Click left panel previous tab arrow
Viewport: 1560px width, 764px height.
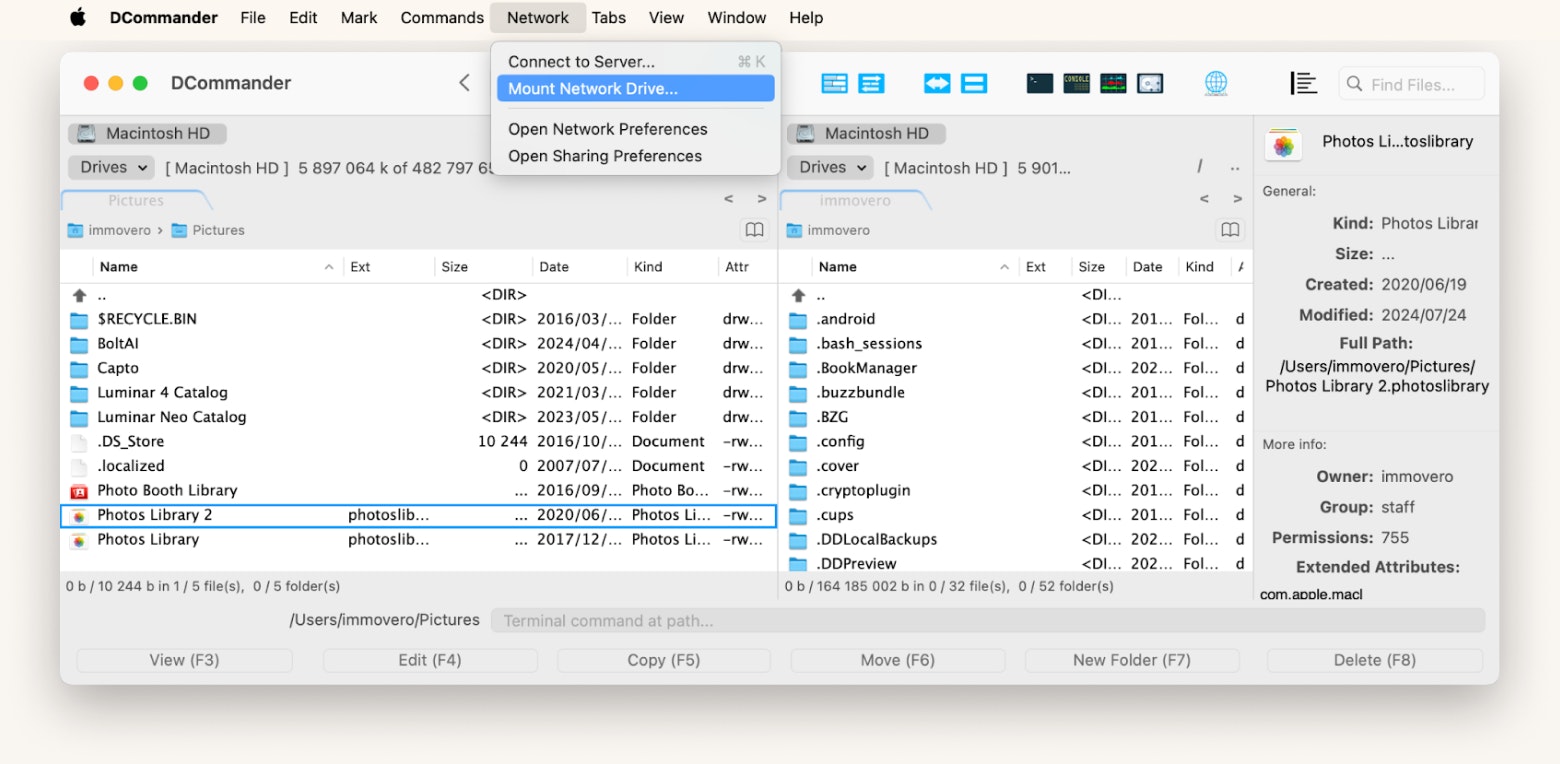729,199
